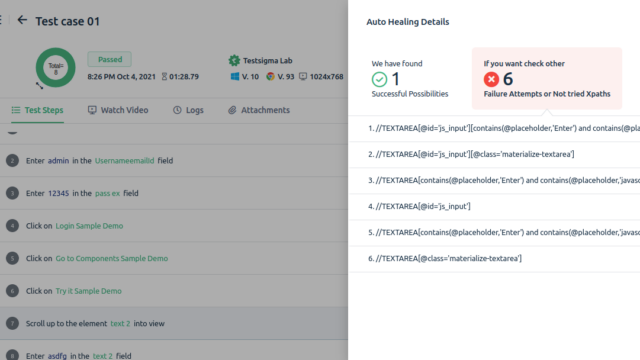Select xpath 3 starting with contains placeholder
This screenshot has height=360, width=640.
coord(494,180)
